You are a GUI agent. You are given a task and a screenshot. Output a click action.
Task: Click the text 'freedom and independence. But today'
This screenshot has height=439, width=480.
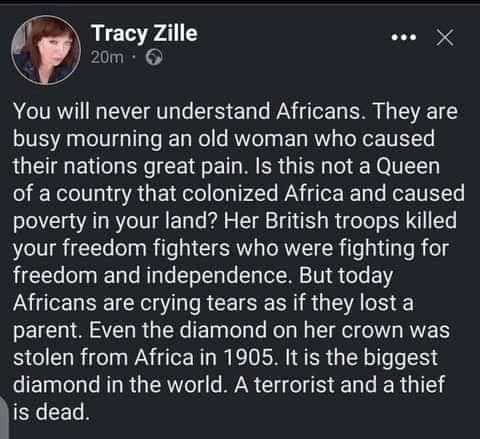(x=203, y=276)
